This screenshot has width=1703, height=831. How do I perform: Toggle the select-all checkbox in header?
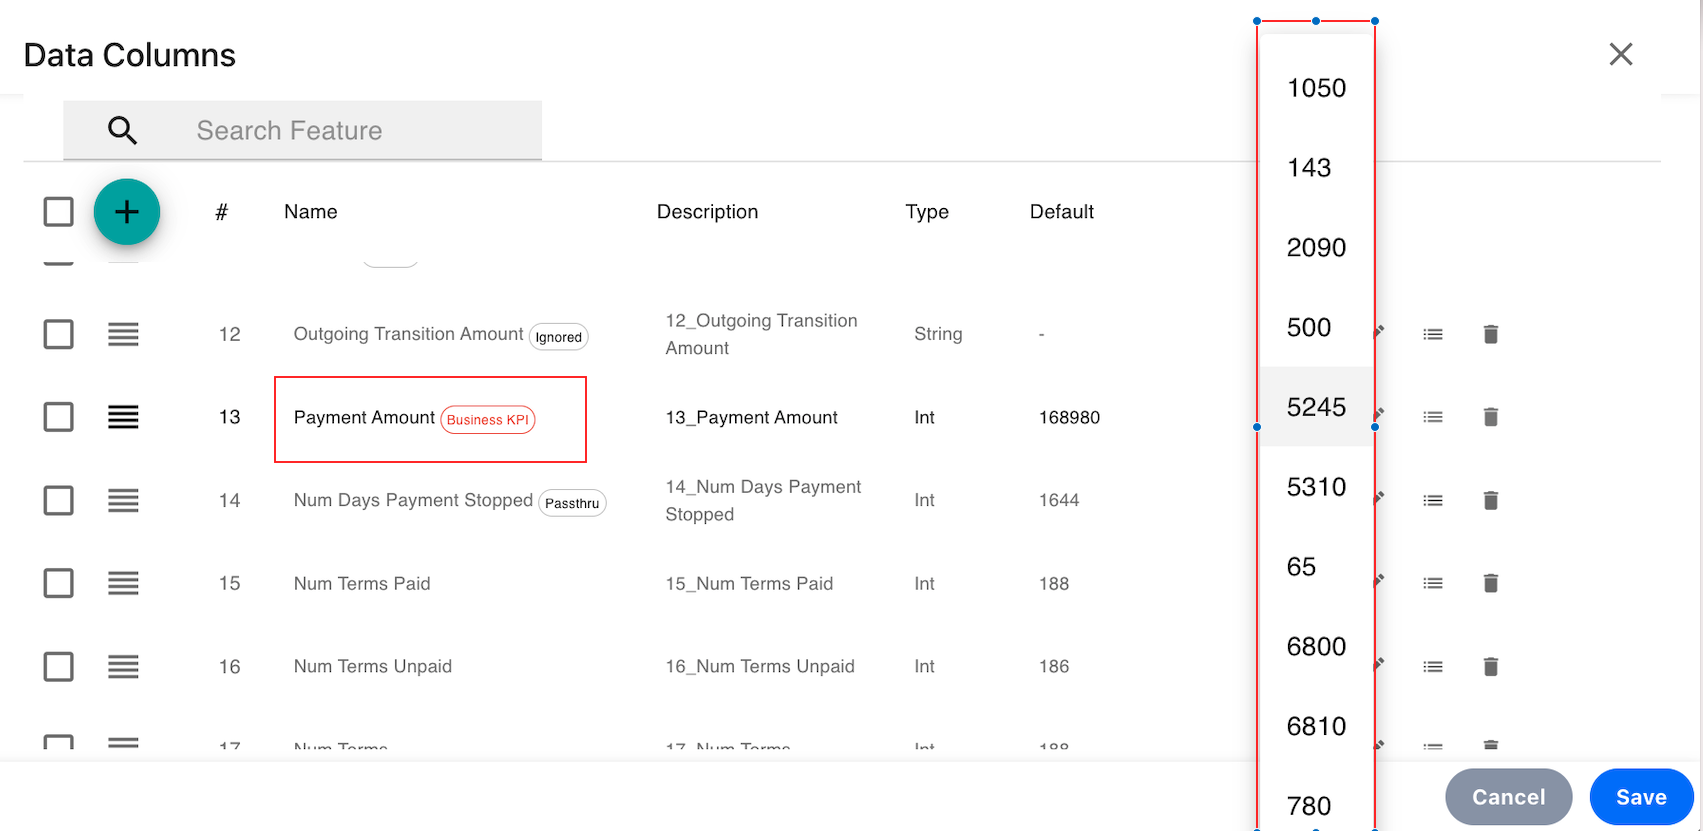59,212
